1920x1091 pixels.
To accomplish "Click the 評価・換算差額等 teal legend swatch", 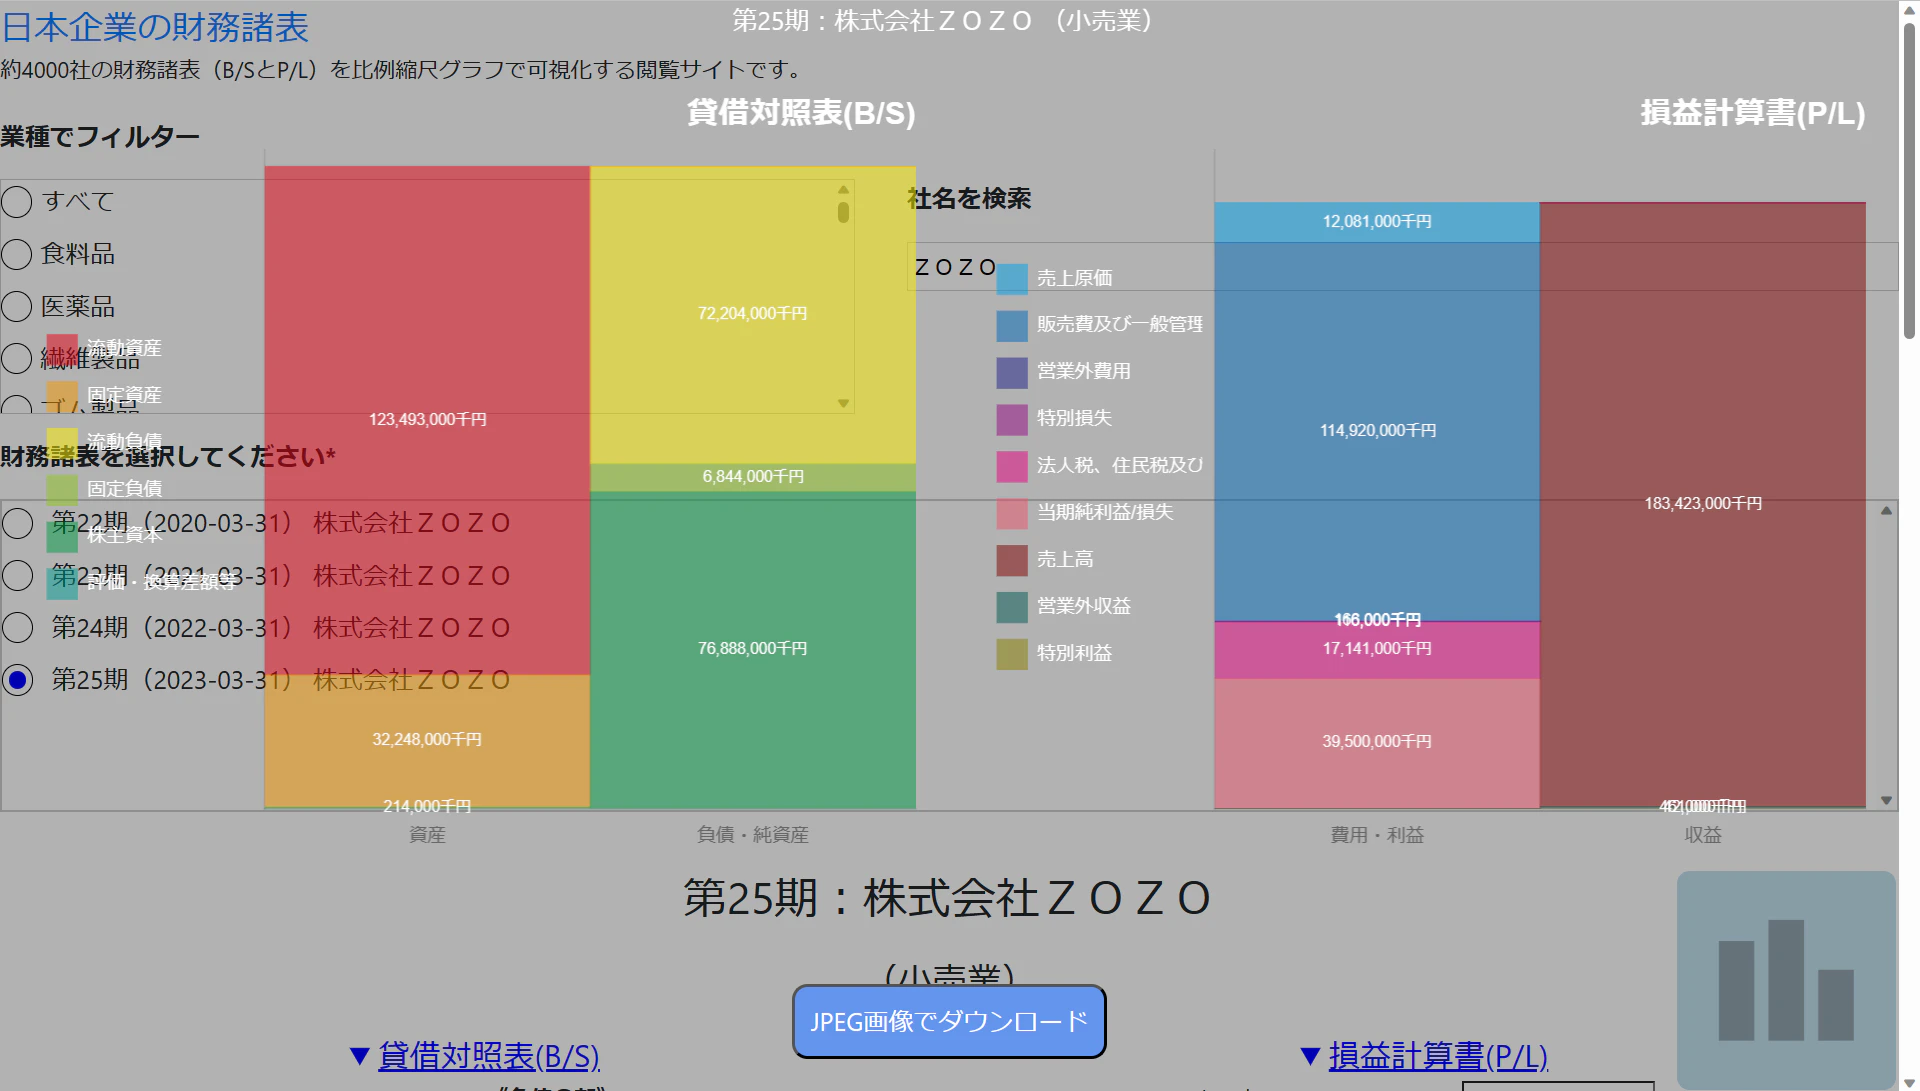I will tap(62, 583).
